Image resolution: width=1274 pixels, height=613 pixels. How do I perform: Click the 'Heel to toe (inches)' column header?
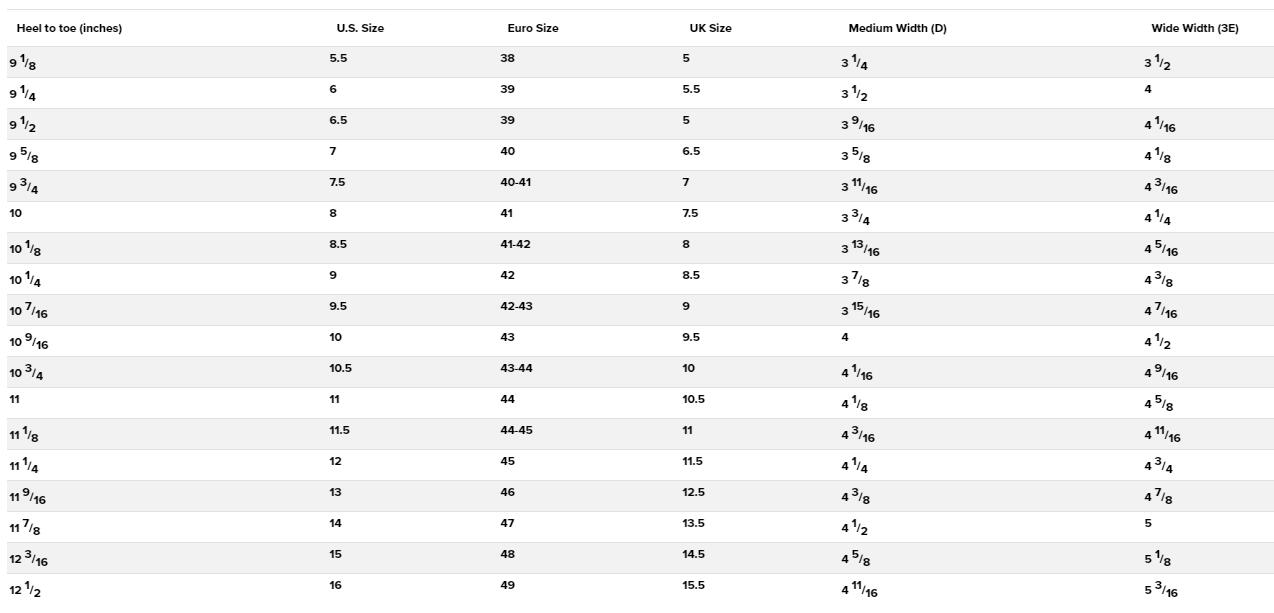tap(69, 28)
